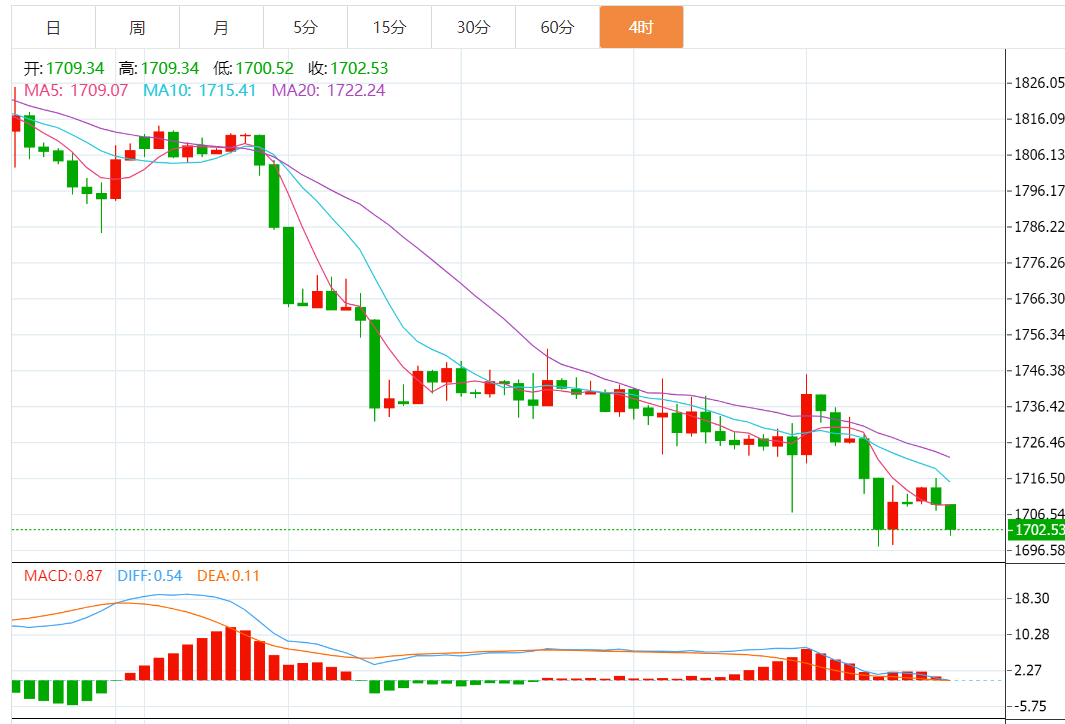Click the tallest red MACD histogram bar

pyautogui.click(x=231, y=653)
